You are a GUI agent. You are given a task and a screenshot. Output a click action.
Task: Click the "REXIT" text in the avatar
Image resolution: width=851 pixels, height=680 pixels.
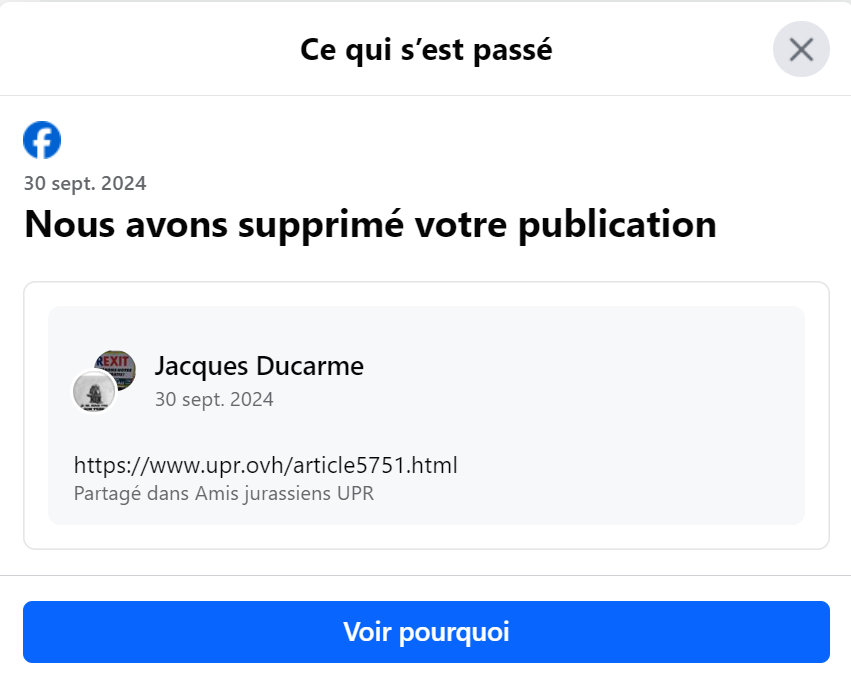pyautogui.click(x=114, y=361)
